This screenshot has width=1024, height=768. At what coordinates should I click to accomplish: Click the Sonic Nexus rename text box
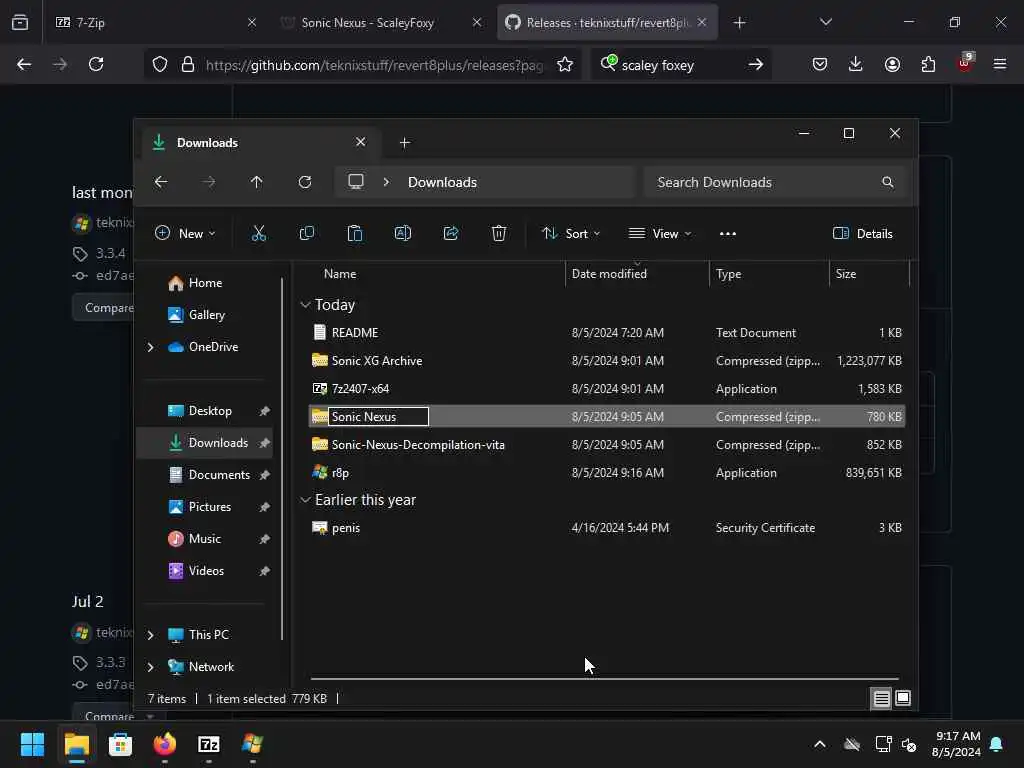click(x=378, y=417)
